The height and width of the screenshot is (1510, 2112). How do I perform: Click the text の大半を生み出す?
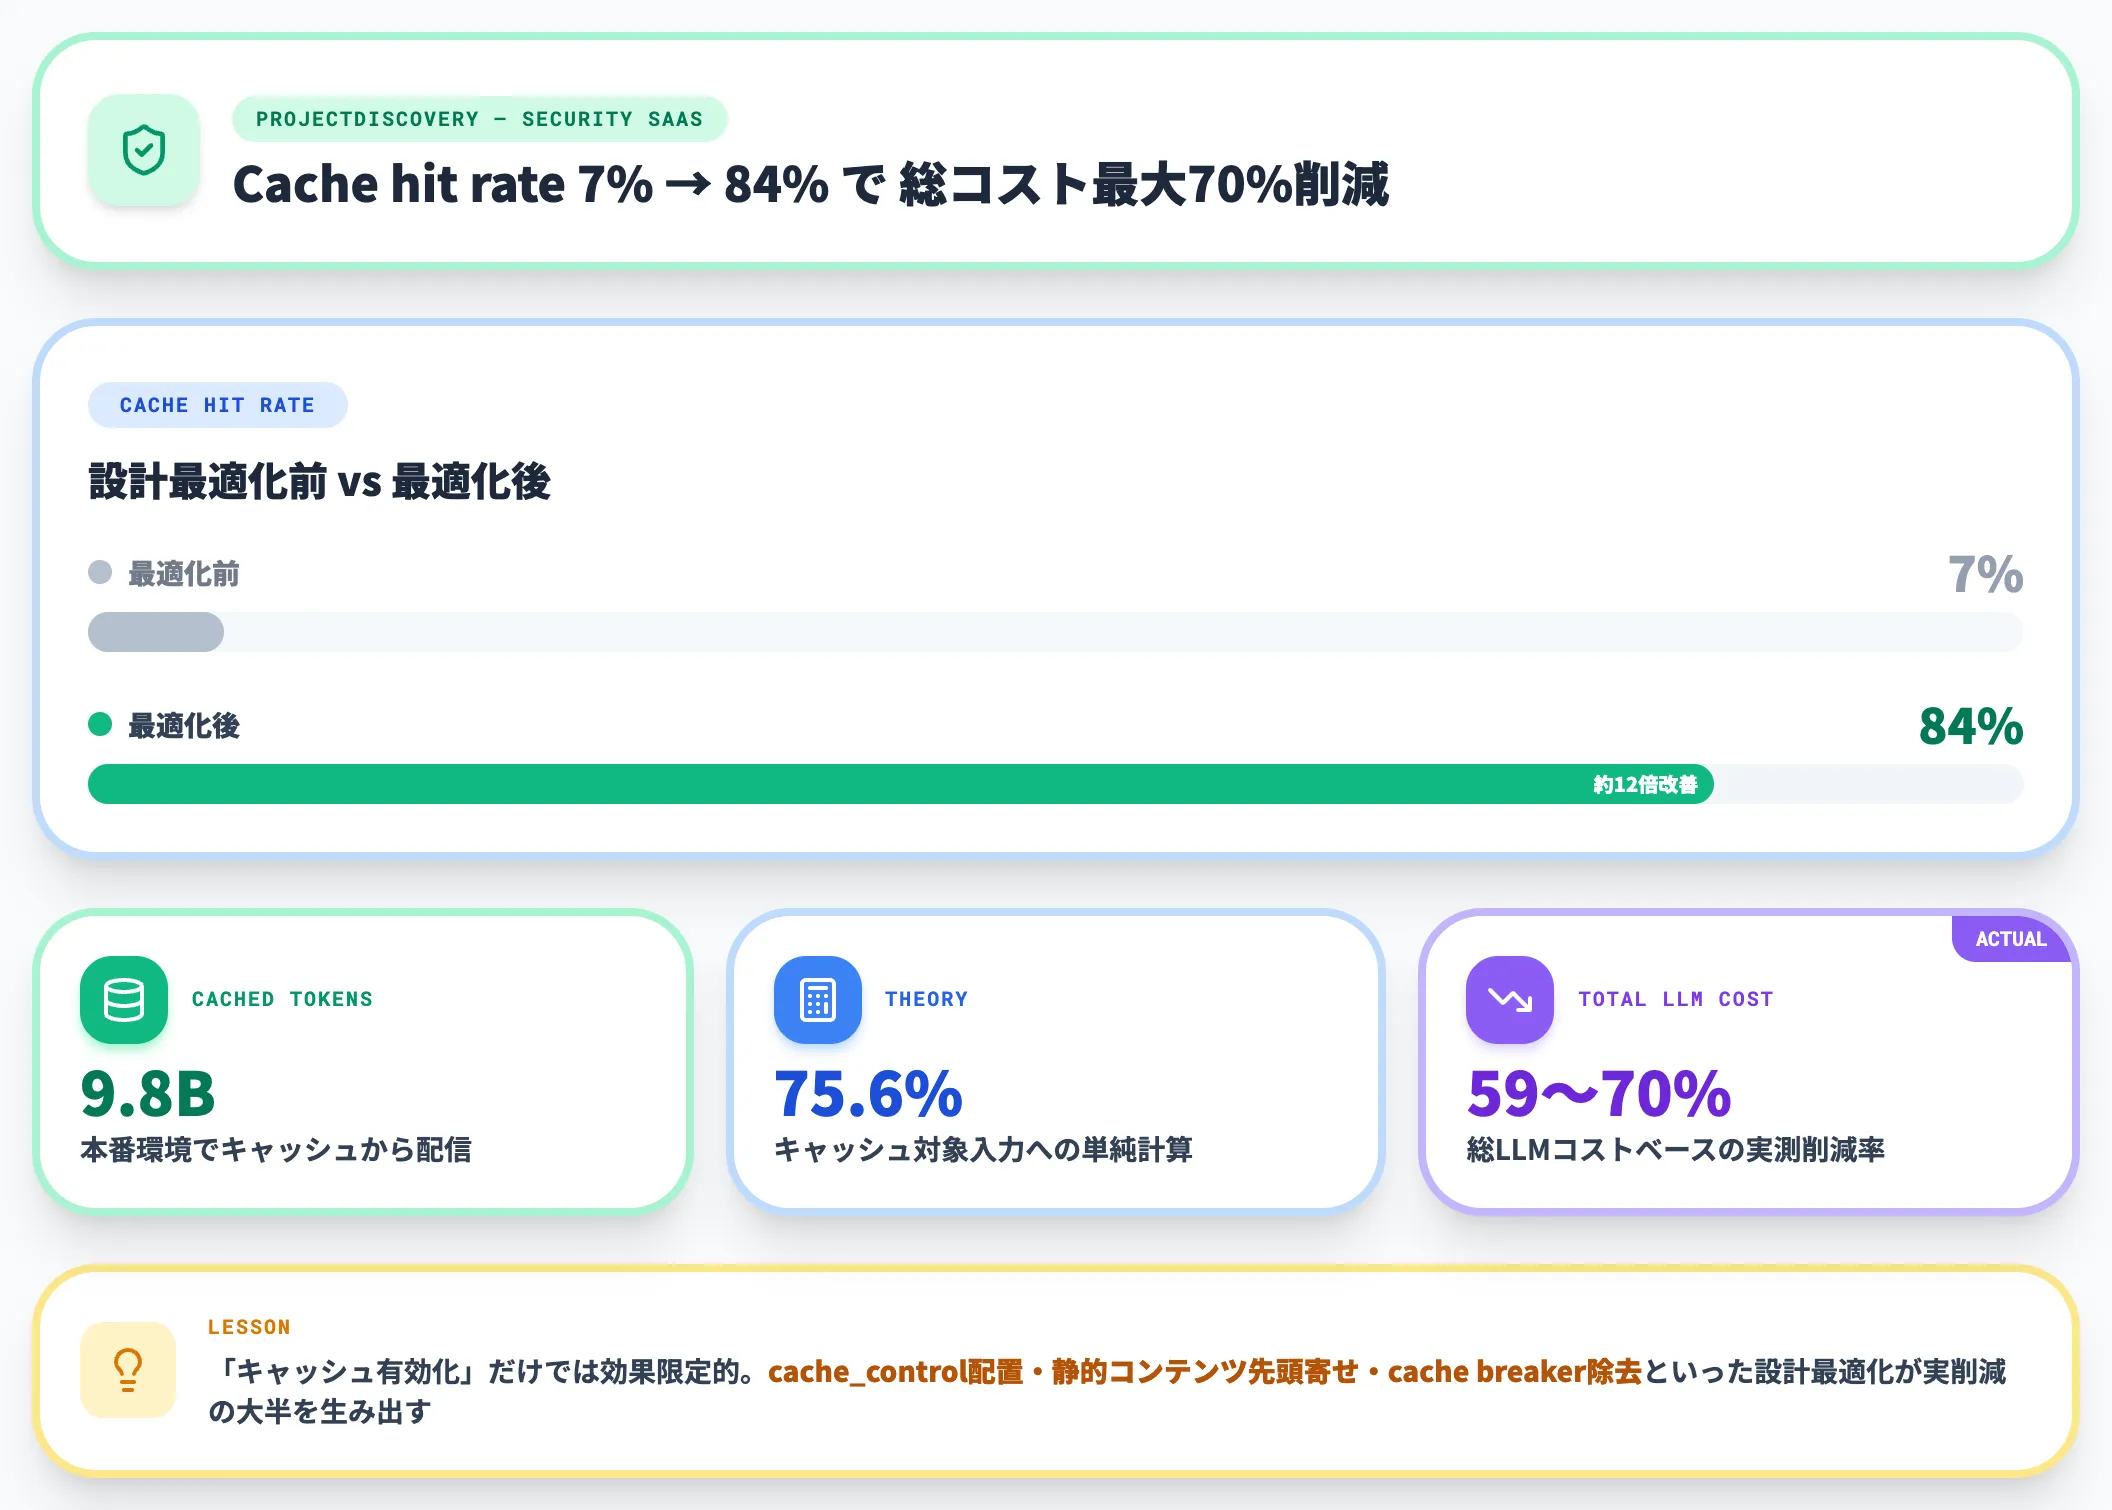(x=320, y=1411)
